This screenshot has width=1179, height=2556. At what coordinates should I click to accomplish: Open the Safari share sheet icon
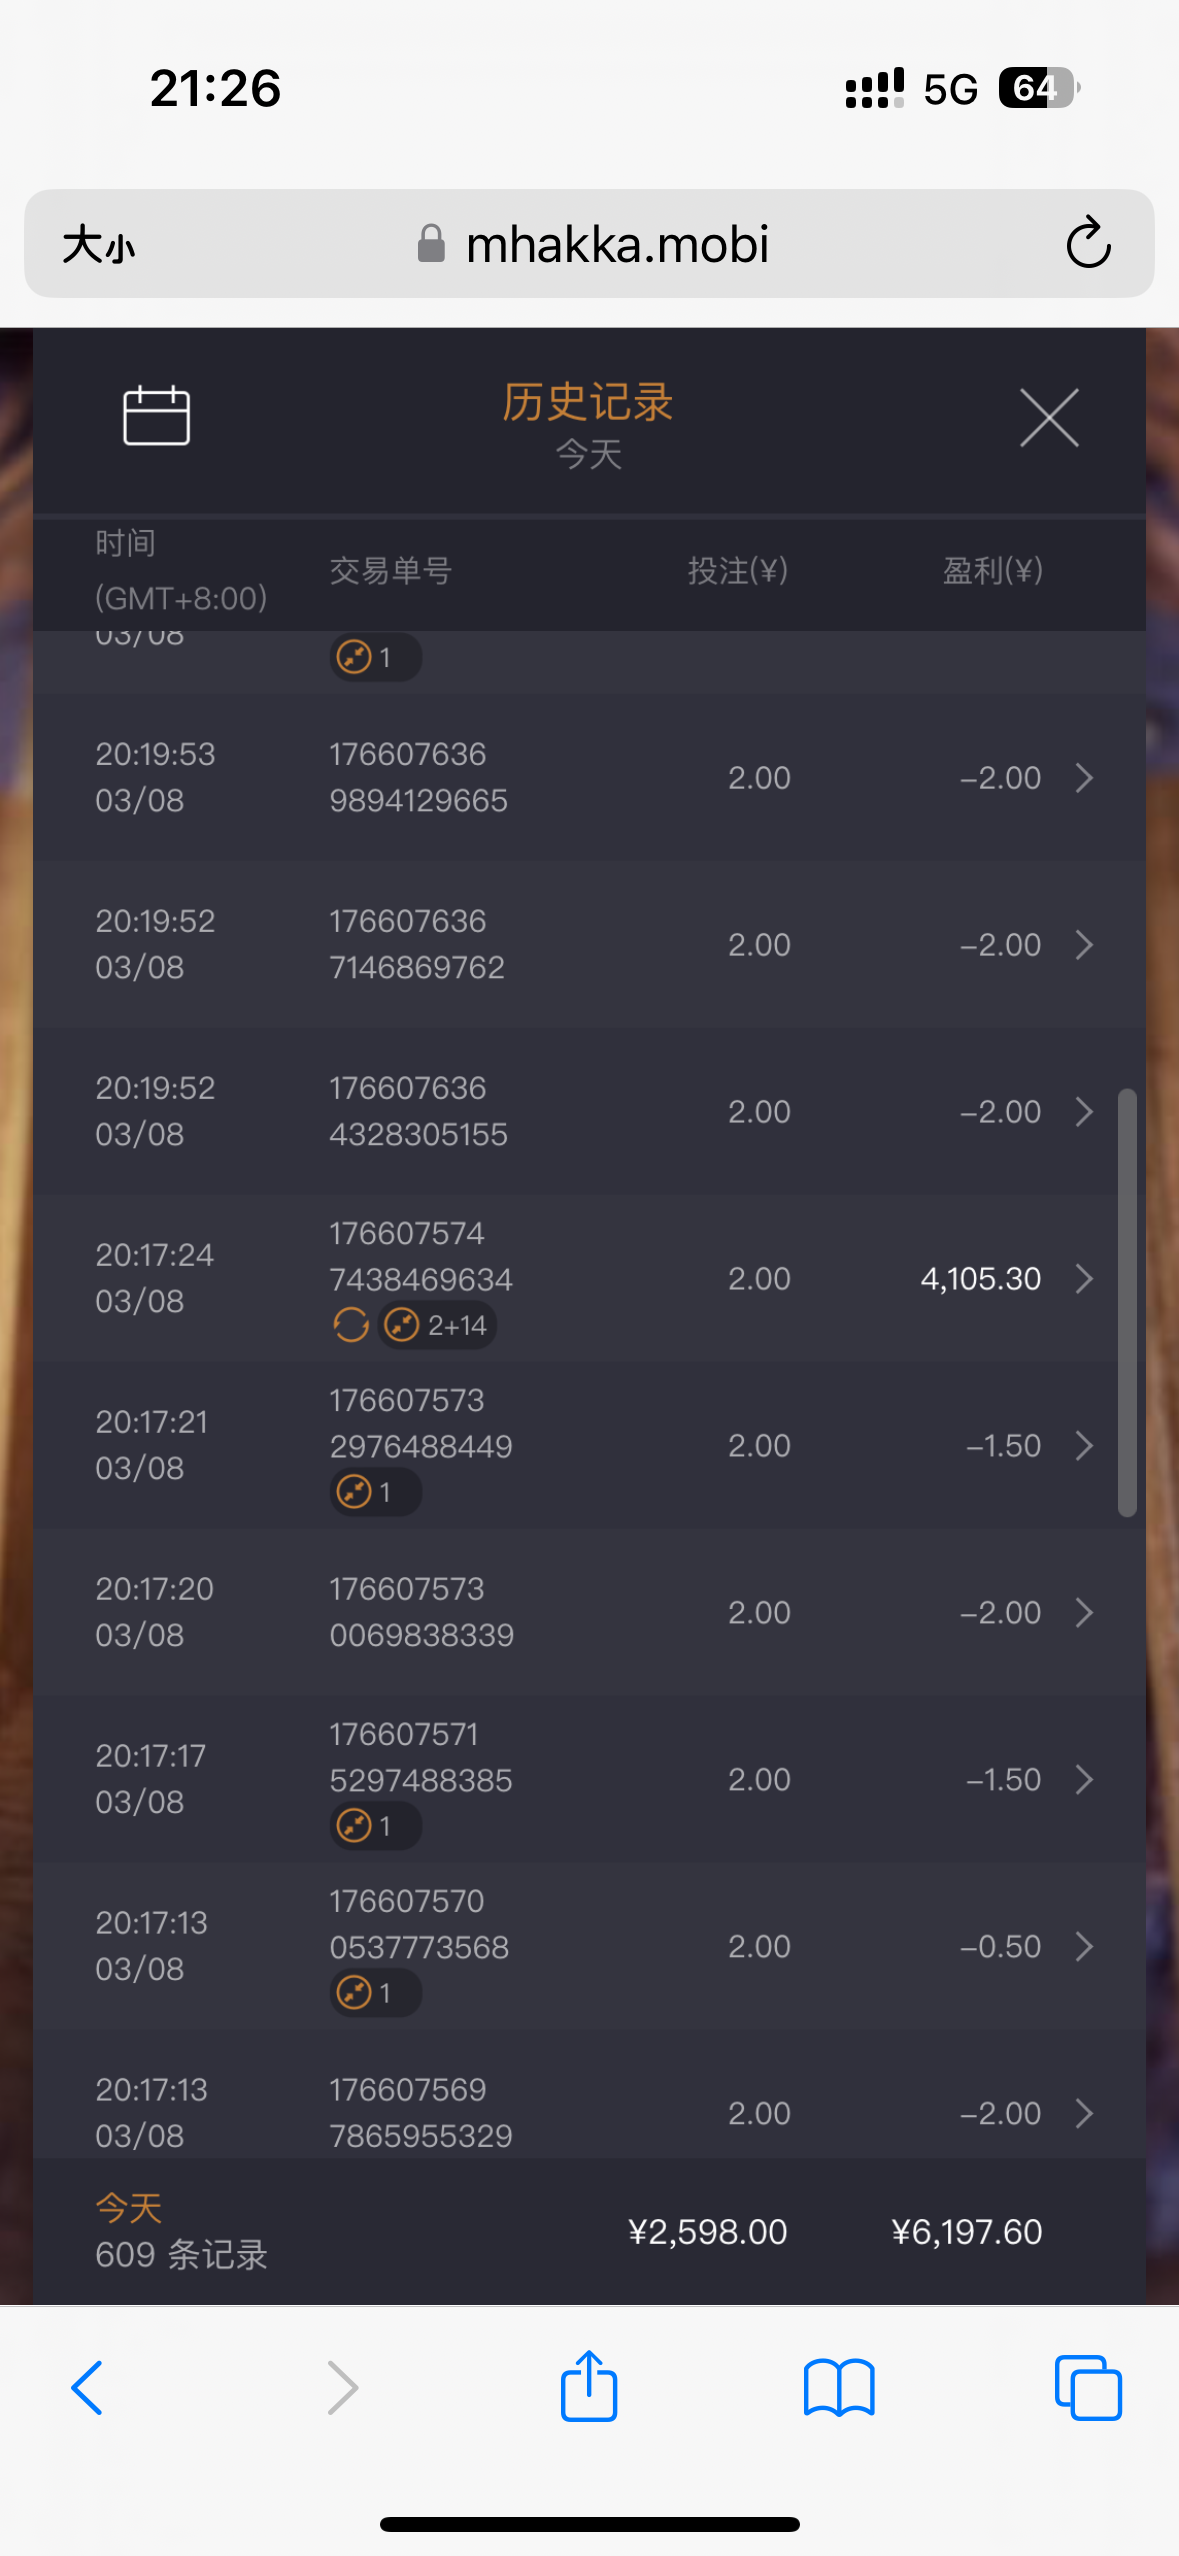point(588,2386)
